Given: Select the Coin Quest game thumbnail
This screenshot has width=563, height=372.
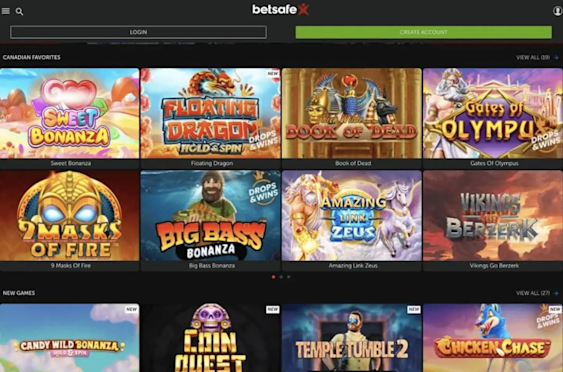Looking at the screenshot, I should tap(210, 338).
